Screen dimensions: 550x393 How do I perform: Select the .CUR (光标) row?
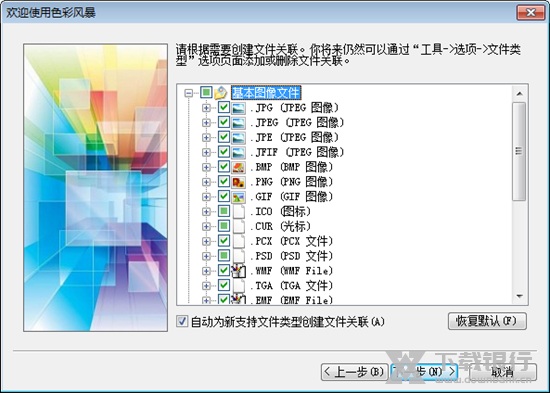(x=280, y=226)
